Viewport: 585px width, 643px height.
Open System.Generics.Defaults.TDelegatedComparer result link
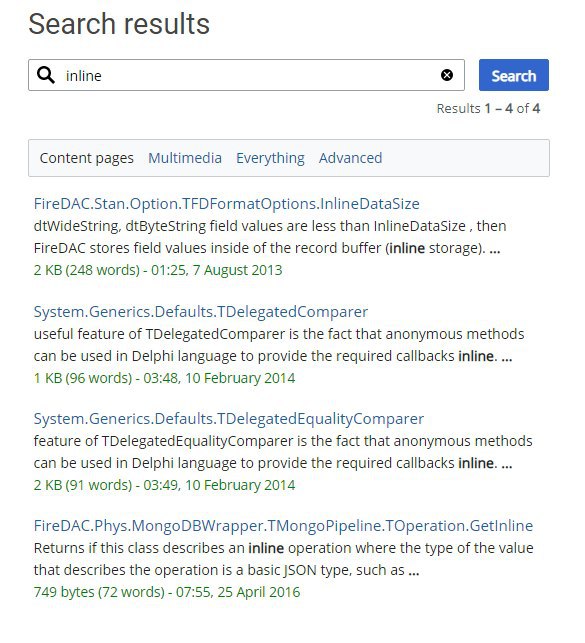point(201,312)
